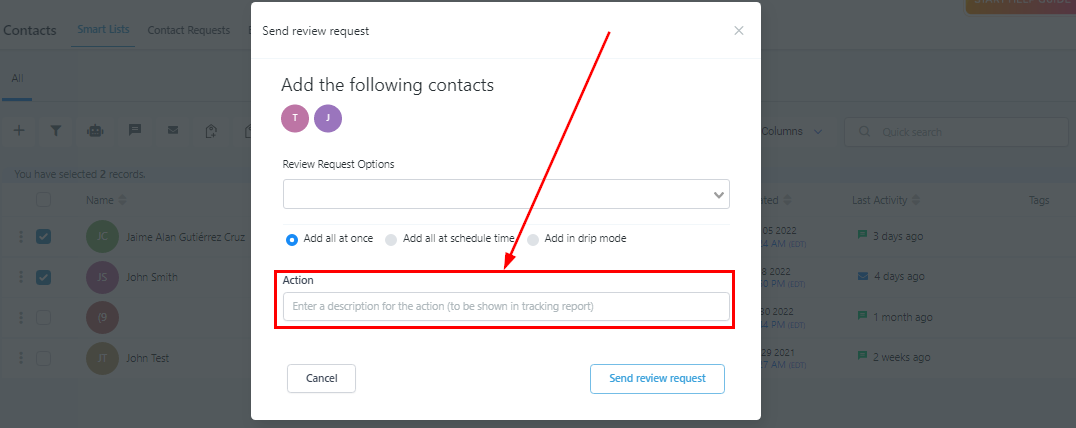Click the Send review request button

coord(657,379)
